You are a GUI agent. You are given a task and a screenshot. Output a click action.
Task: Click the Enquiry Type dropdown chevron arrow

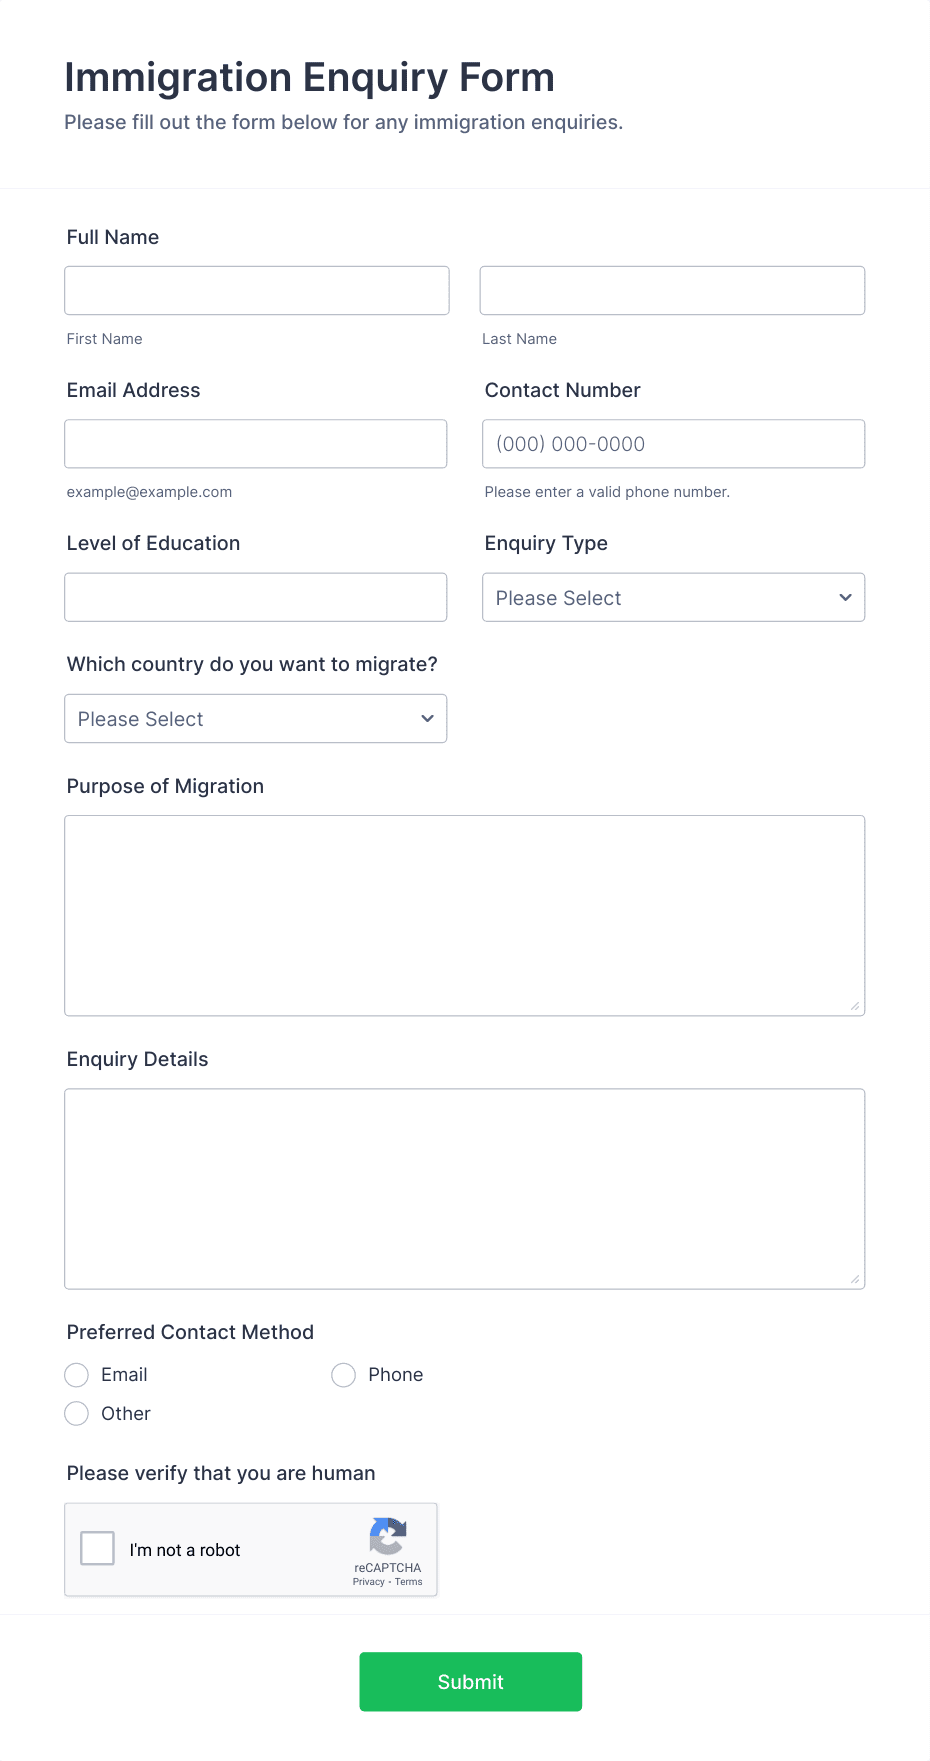[845, 597]
